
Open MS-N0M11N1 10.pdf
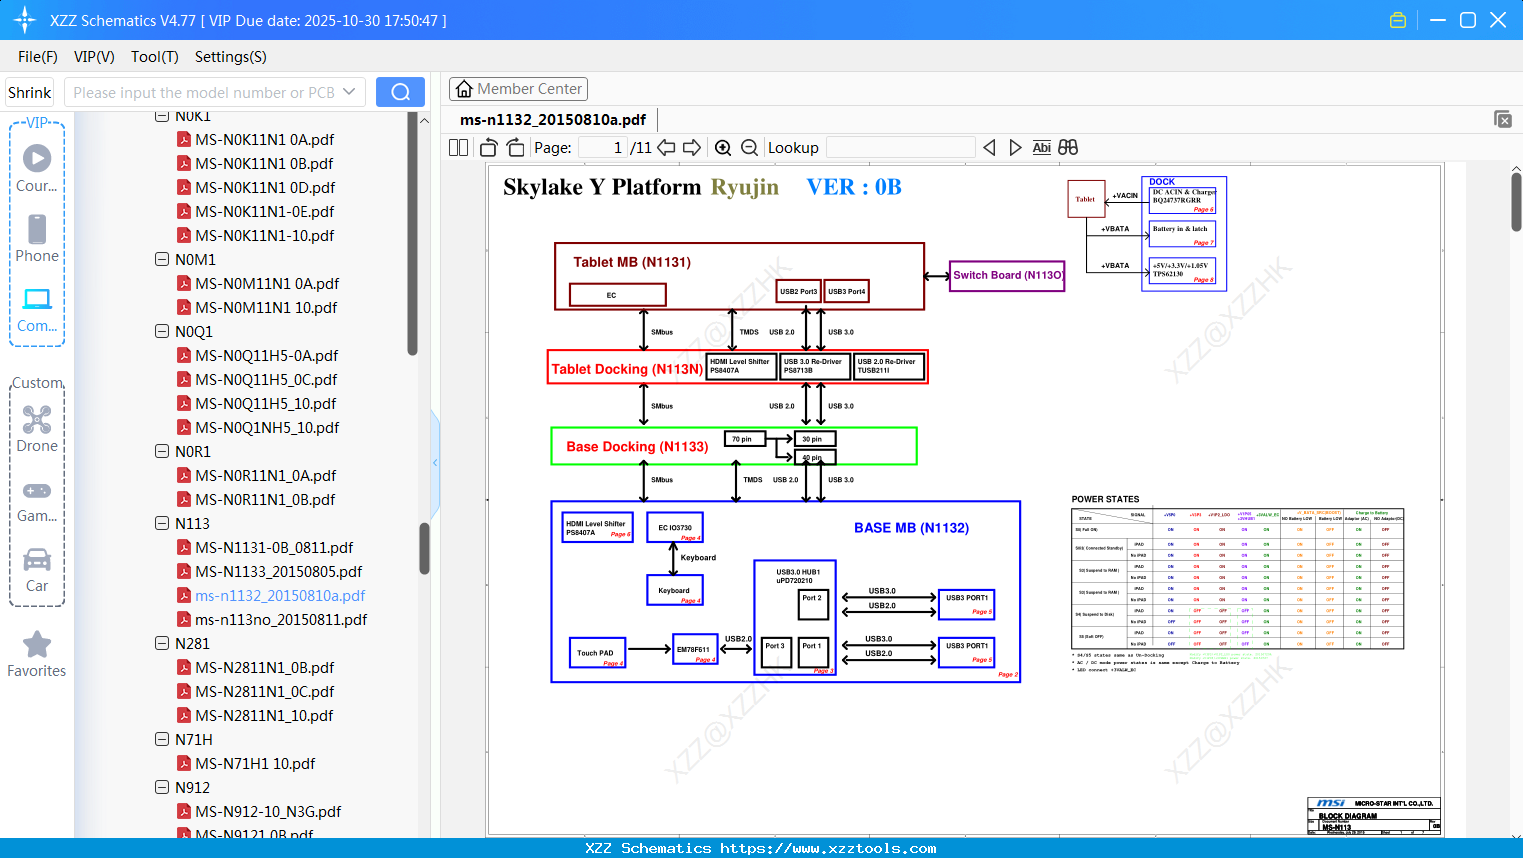click(x=266, y=307)
